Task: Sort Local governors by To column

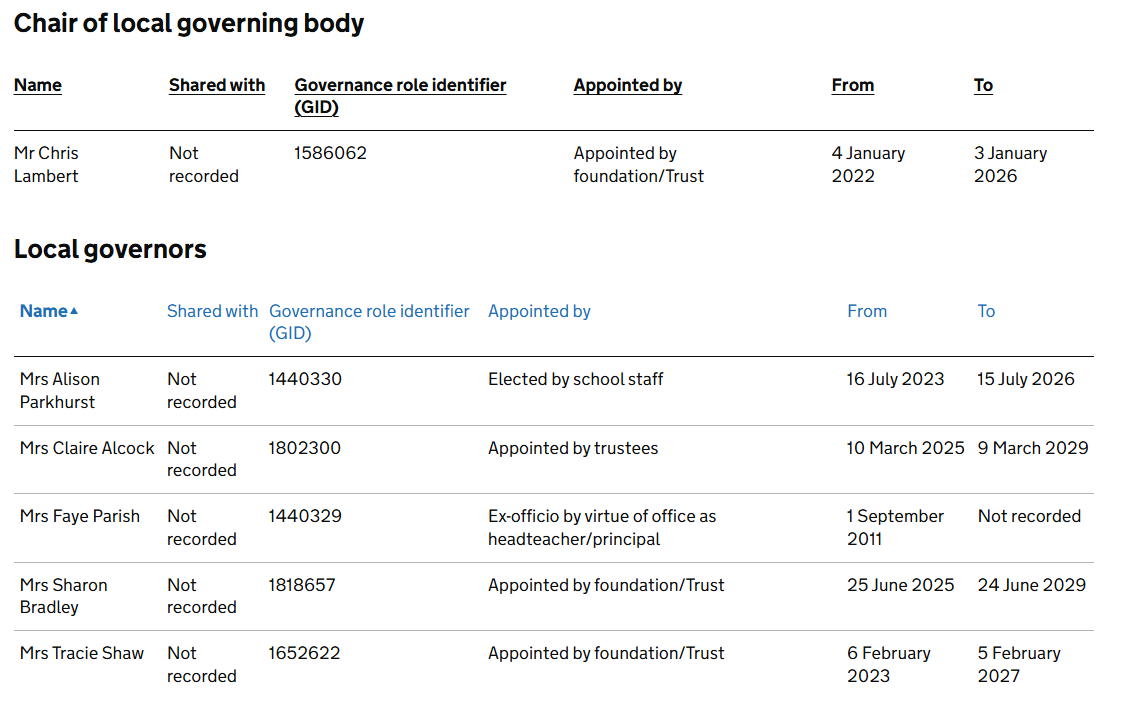Action: [986, 311]
